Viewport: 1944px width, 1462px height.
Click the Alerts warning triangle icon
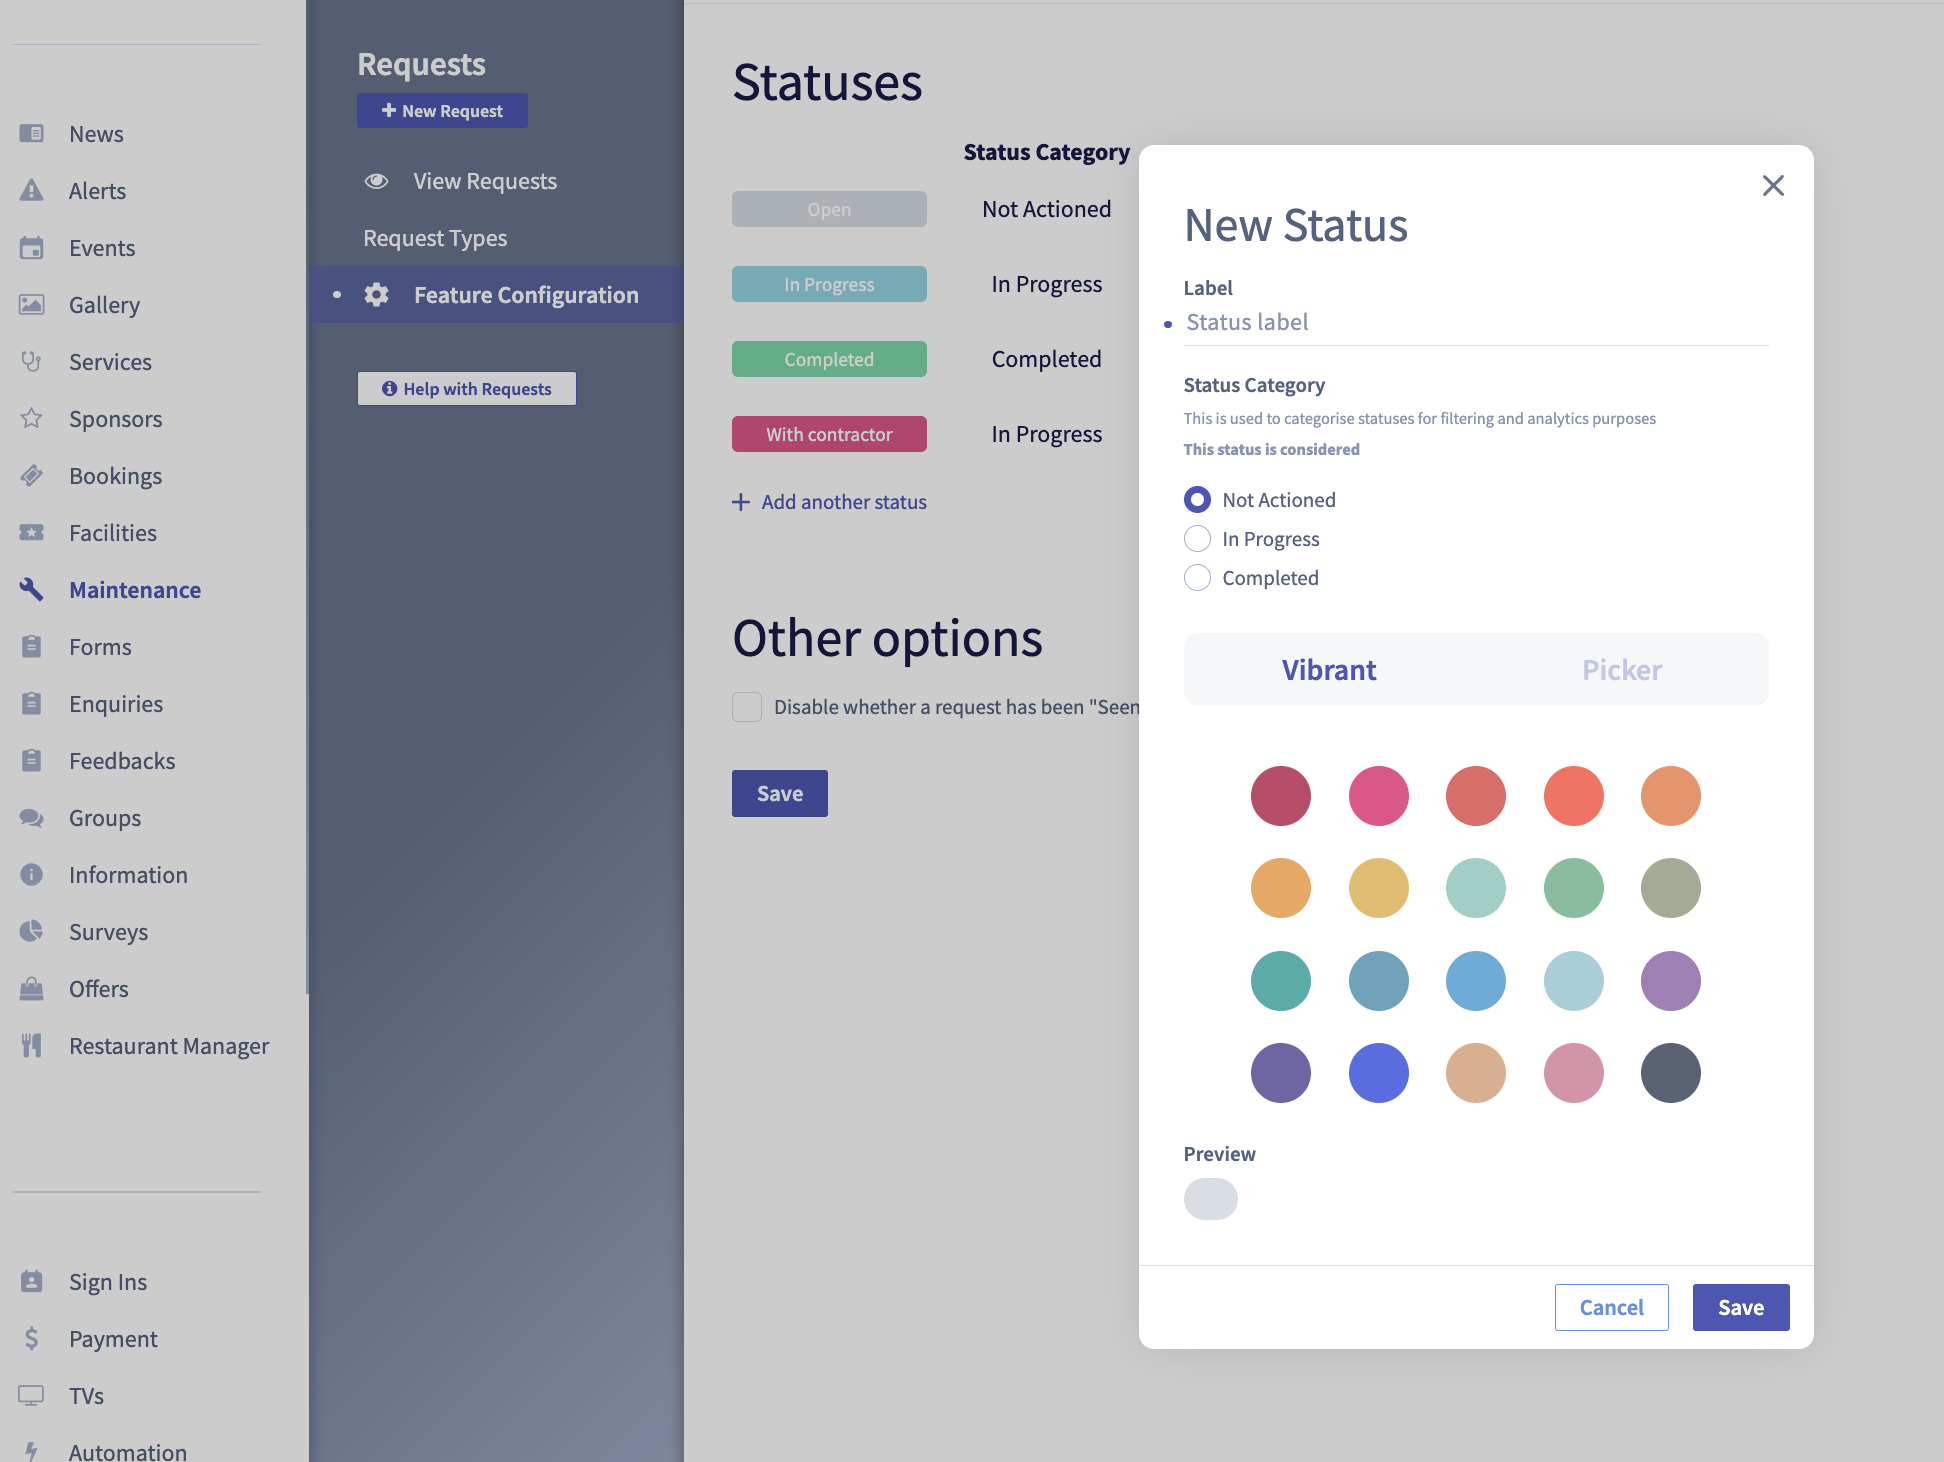pos(32,190)
